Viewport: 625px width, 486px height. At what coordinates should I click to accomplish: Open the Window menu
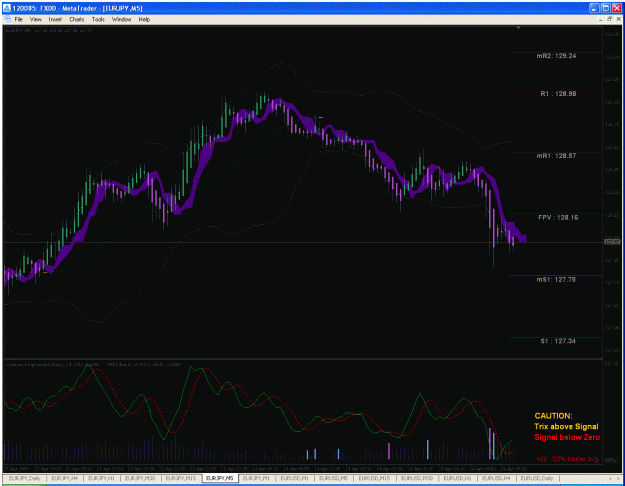pyautogui.click(x=121, y=19)
